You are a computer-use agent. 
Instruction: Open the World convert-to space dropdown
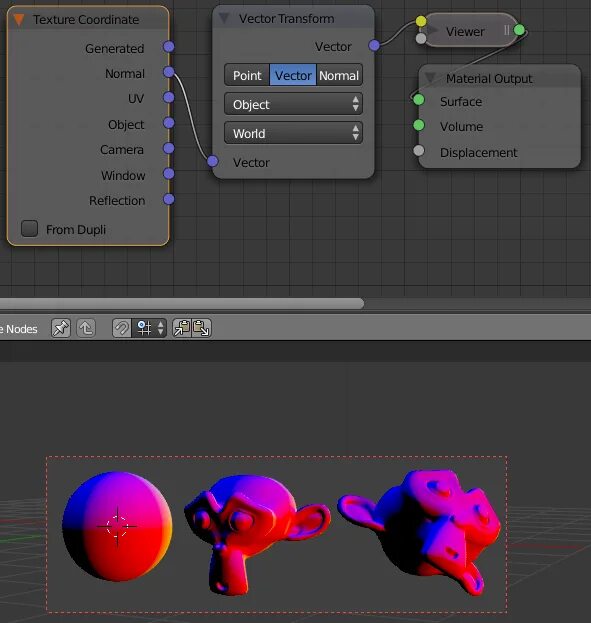(293, 133)
